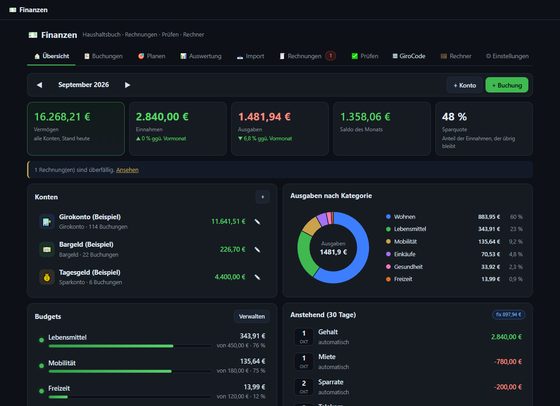Select the green Lebensmittel legend dot
Screen dimensions: 560x406
[x=388, y=229]
